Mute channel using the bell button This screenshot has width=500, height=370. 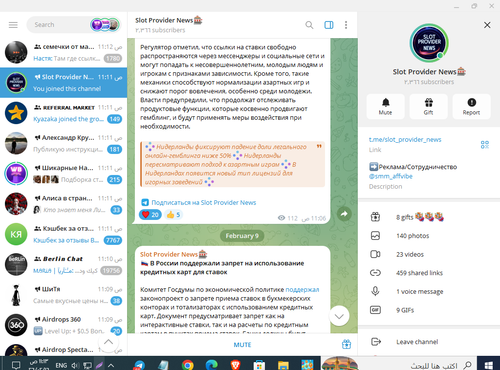pyautogui.click(x=385, y=106)
